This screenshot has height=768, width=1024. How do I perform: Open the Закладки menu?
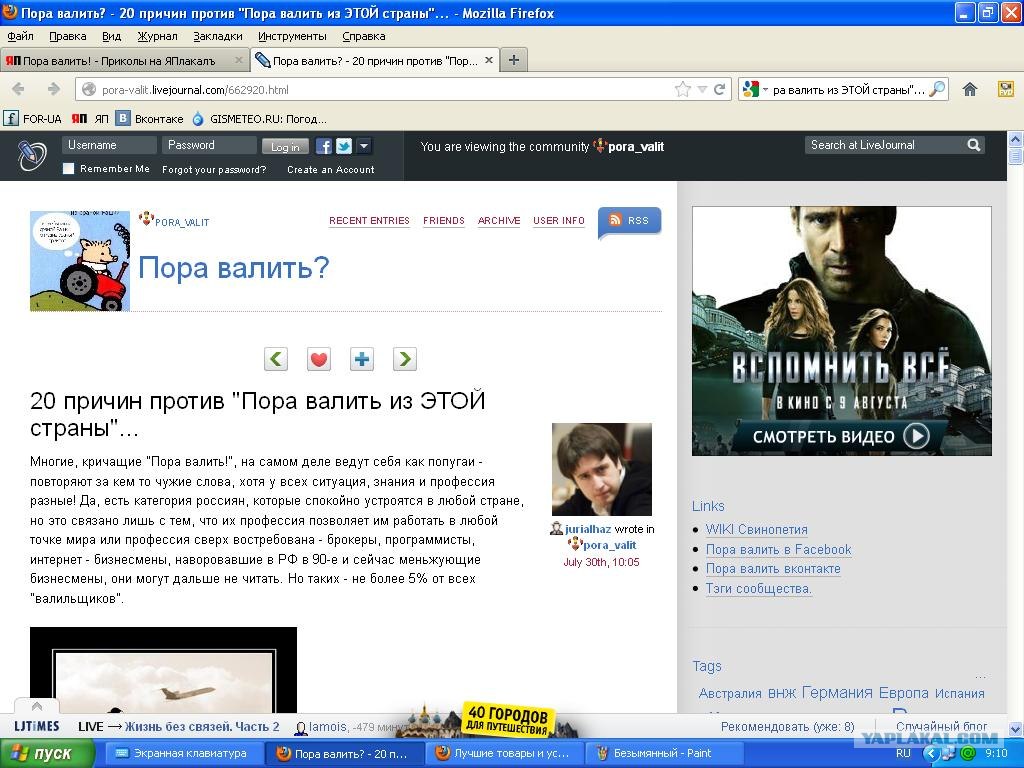(x=217, y=36)
